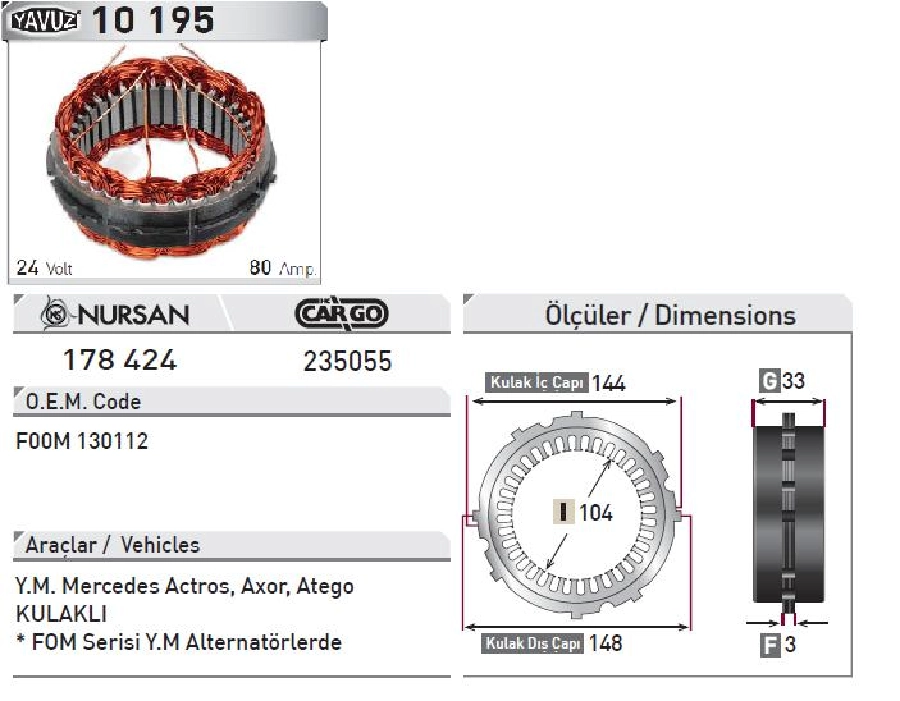Click the 24 Volt rating
Screen dimensions: 900x701
point(44,268)
